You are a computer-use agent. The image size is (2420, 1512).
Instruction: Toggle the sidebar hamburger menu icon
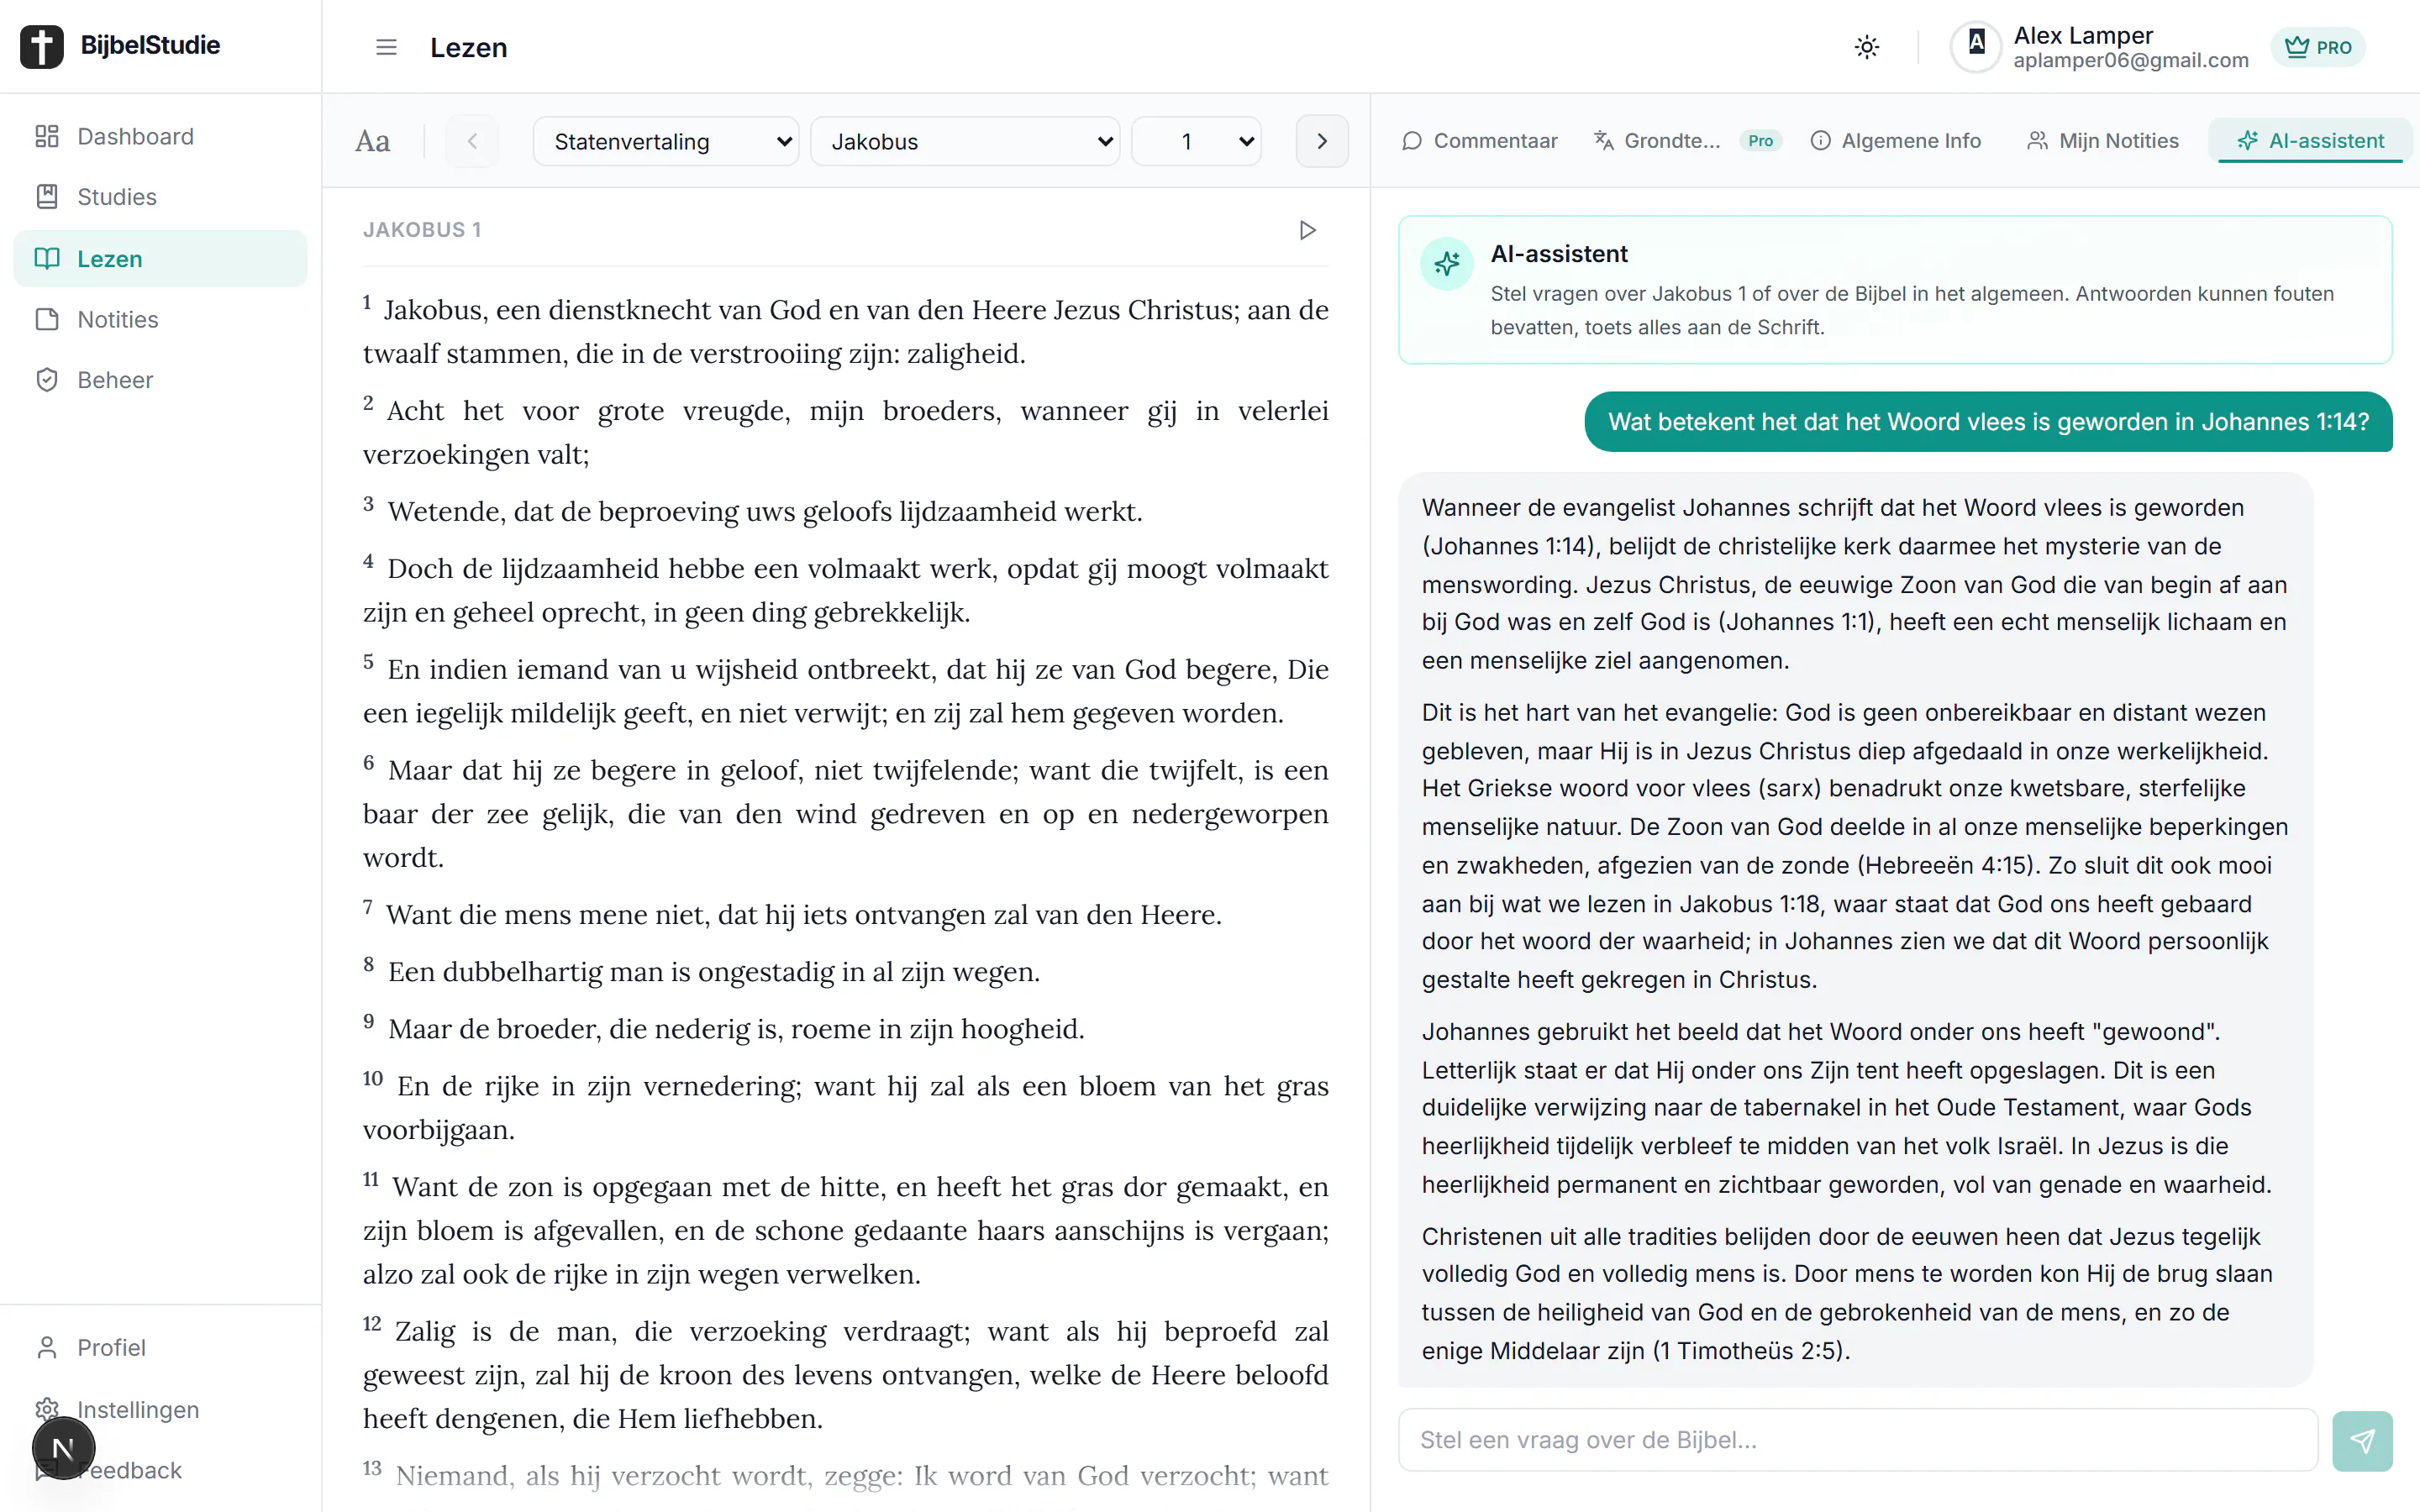click(386, 47)
